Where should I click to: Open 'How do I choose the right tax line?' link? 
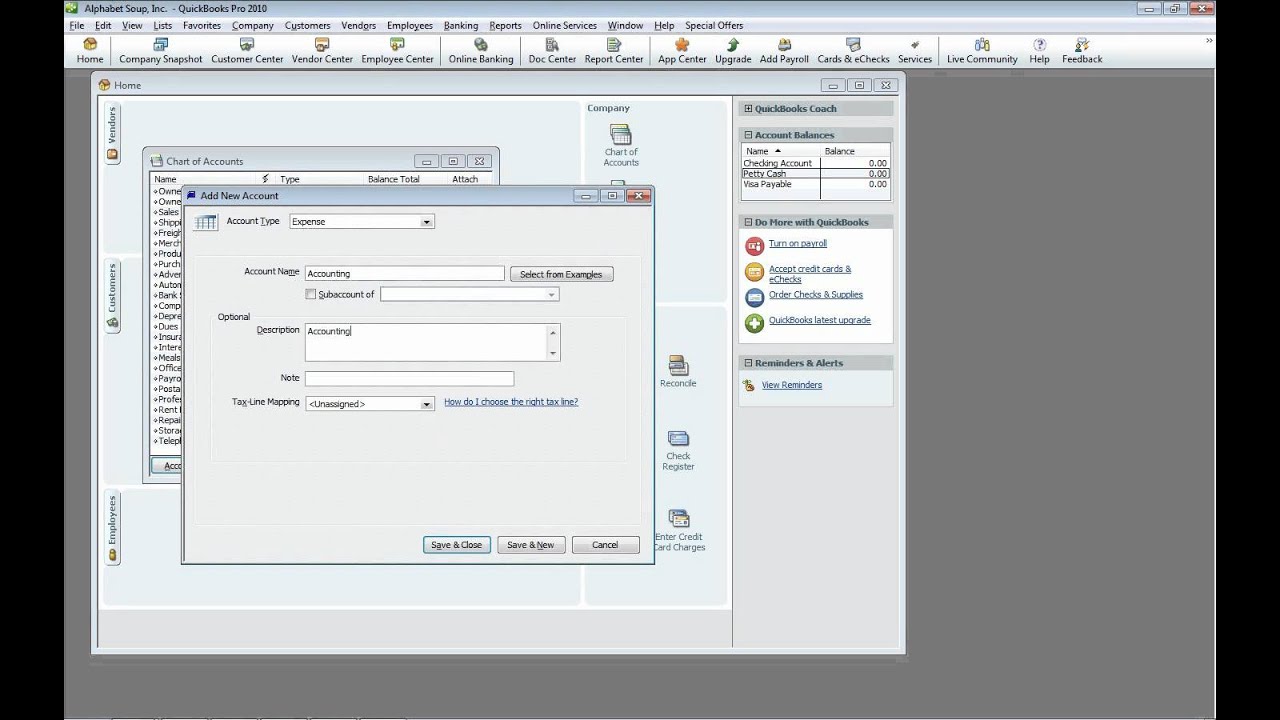[x=511, y=402]
